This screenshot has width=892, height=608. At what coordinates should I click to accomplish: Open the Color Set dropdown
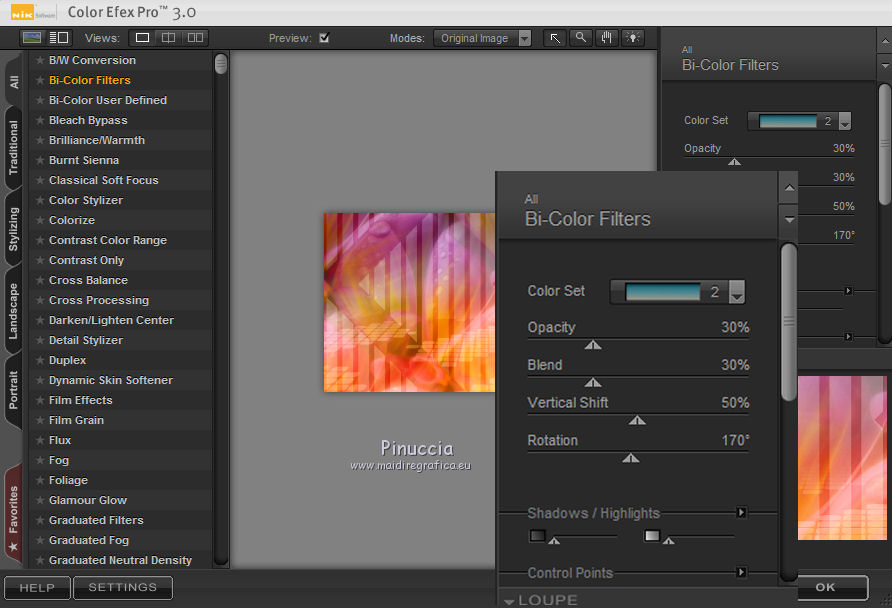737,292
